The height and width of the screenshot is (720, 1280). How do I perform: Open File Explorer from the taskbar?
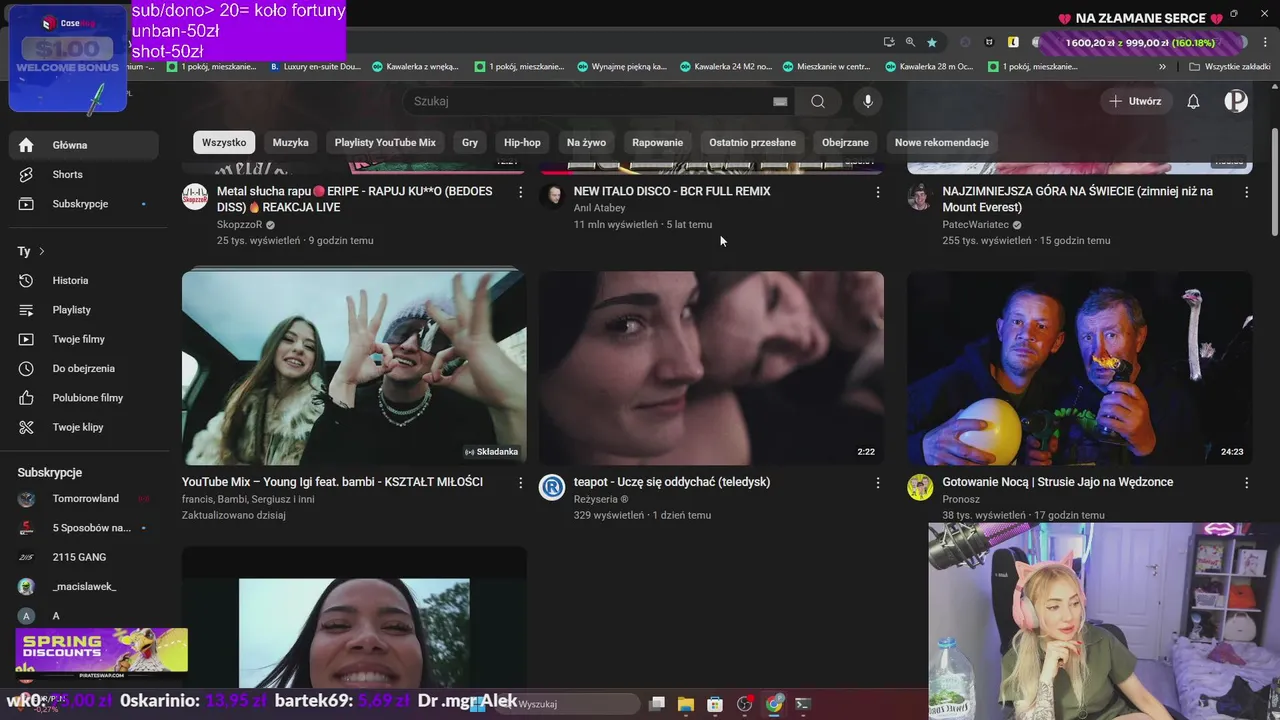686,704
